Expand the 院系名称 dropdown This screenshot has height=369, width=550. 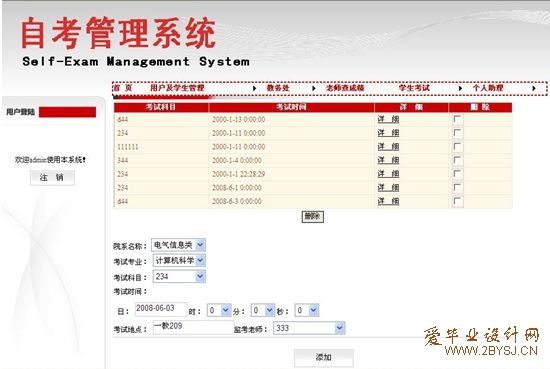[200, 245]
